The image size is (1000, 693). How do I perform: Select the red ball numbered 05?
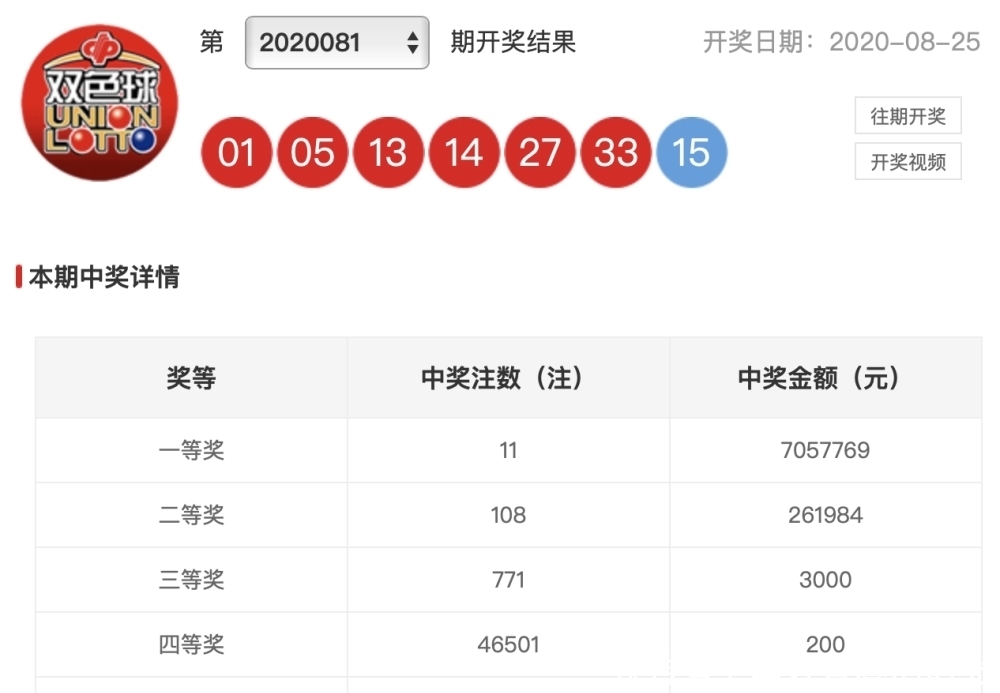[x=313, y=152]
